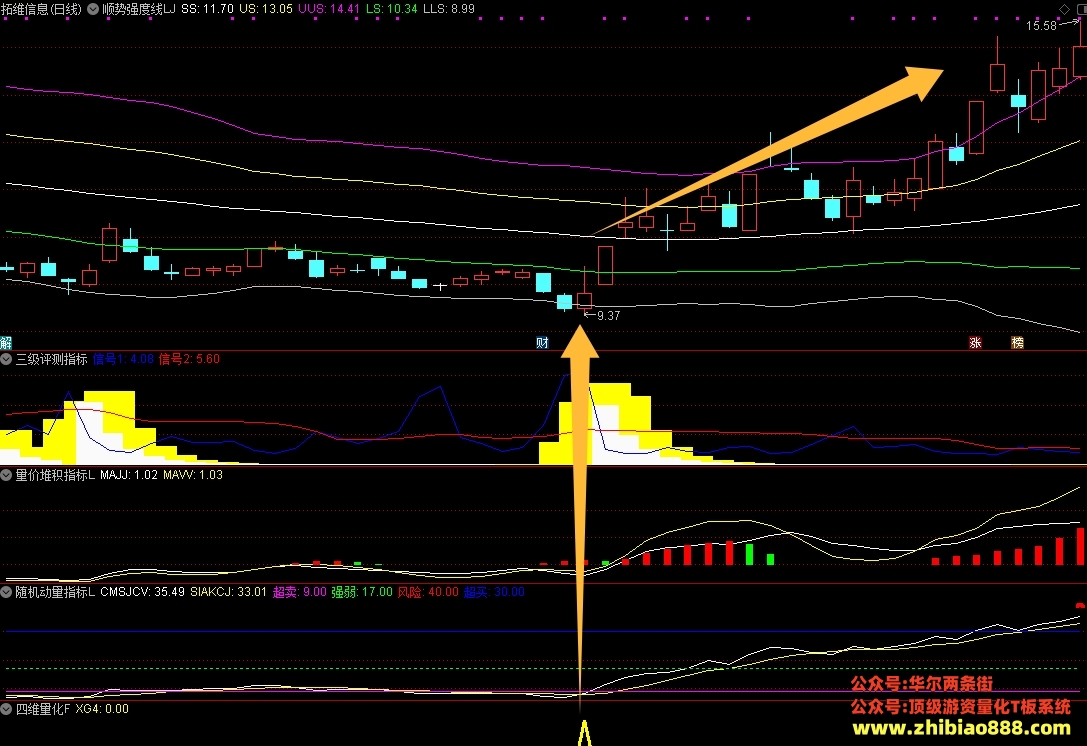The height and width of the screenshot is (746, 1087).
Task: Click the high price label 15.58
Action: pyautogui.click(x=1041, y=26)
